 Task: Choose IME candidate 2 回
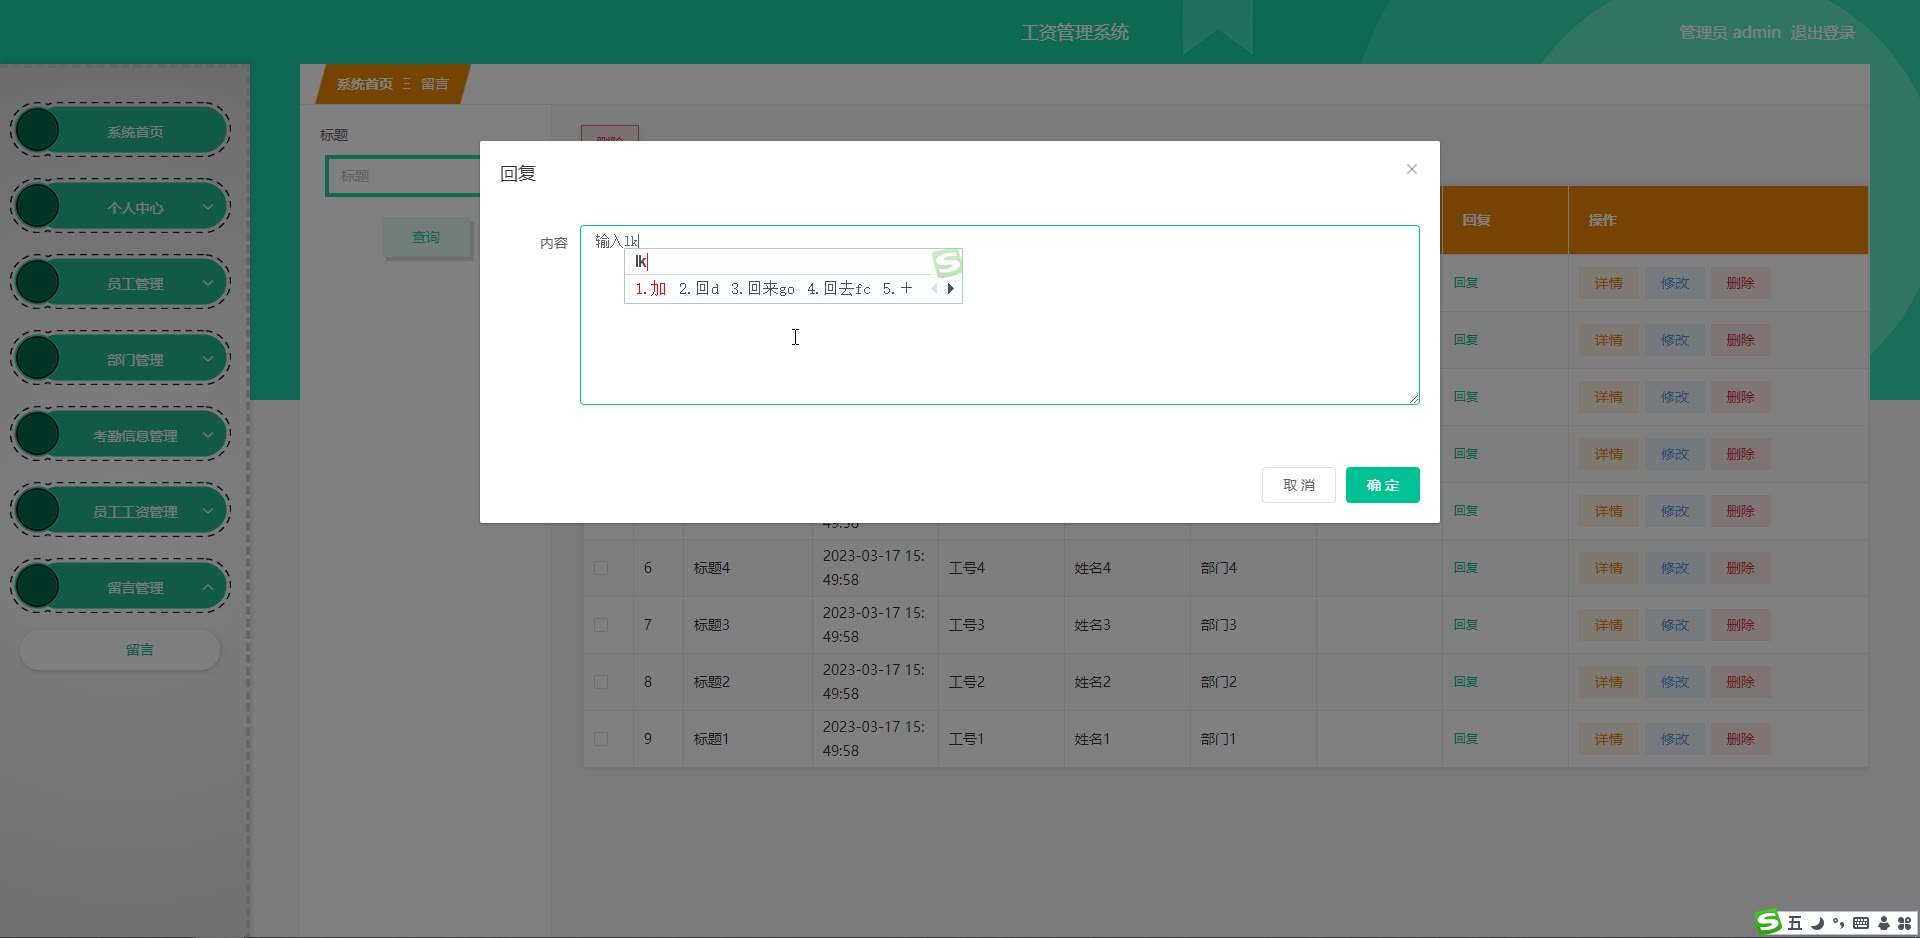tap(699, 289)
